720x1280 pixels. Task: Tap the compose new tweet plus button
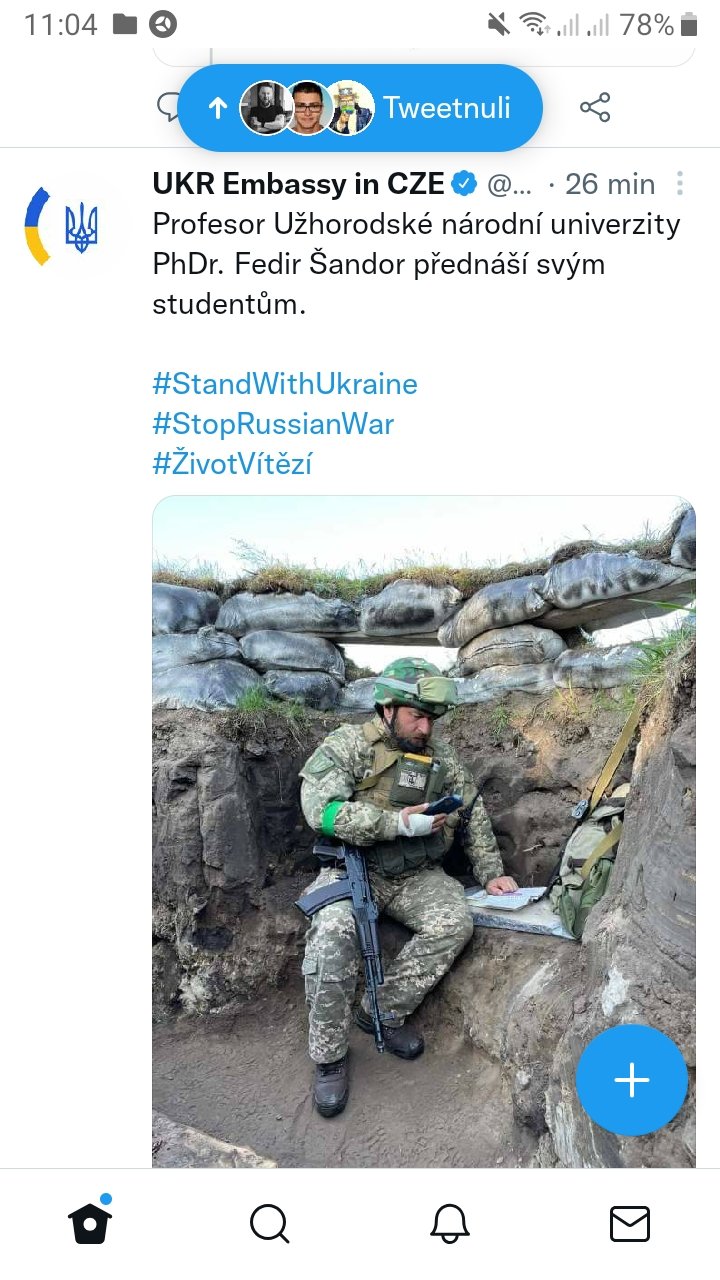(x=631, y=1080)
